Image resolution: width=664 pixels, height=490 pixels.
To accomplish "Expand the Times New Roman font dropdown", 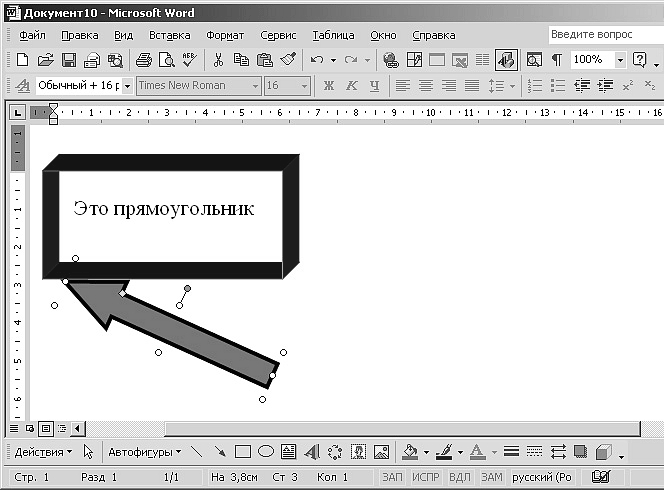I will pyautogui.click(x=255, y=86).
